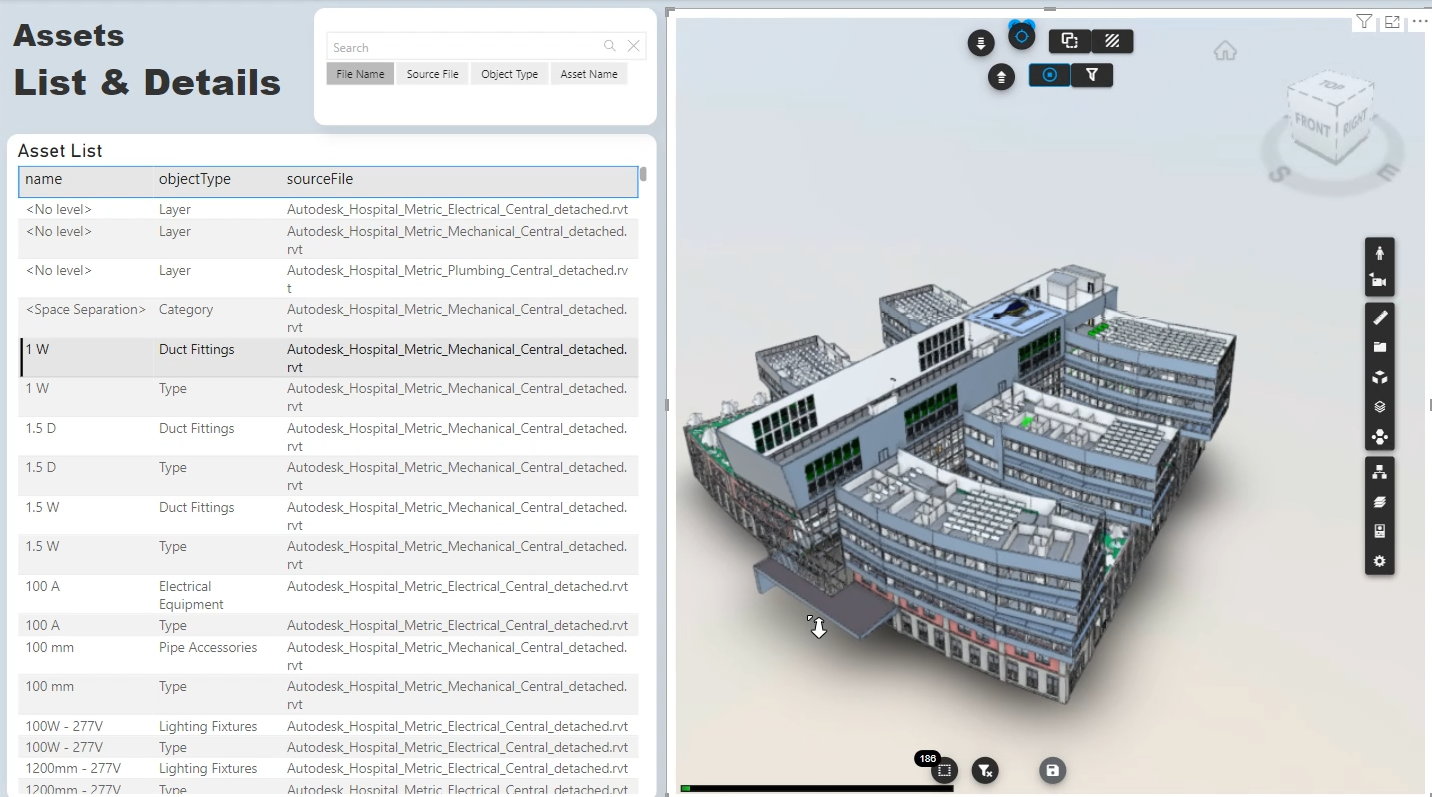Select the Source File button
The width and height of the screenshot is (1432, 797).
pyautogui.click(x=432, y=74)
